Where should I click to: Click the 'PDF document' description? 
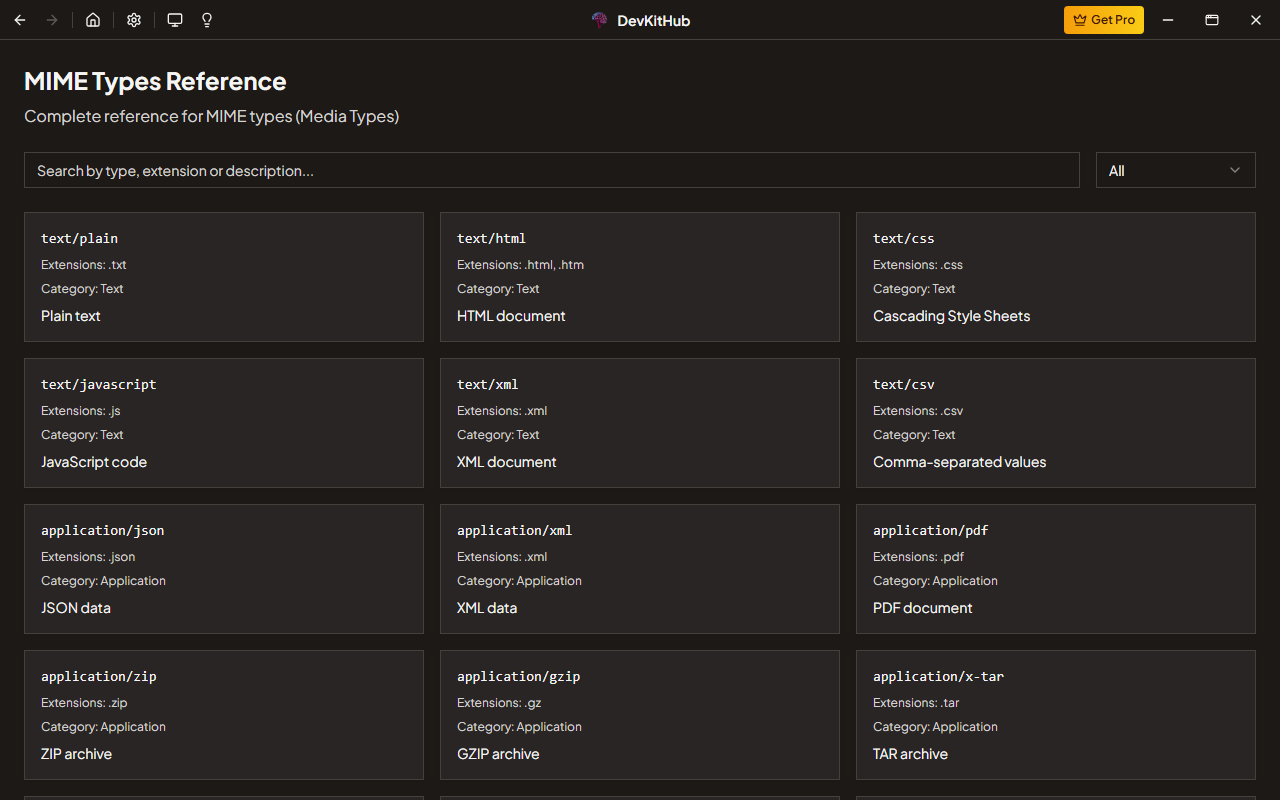[x=923, y=608]
